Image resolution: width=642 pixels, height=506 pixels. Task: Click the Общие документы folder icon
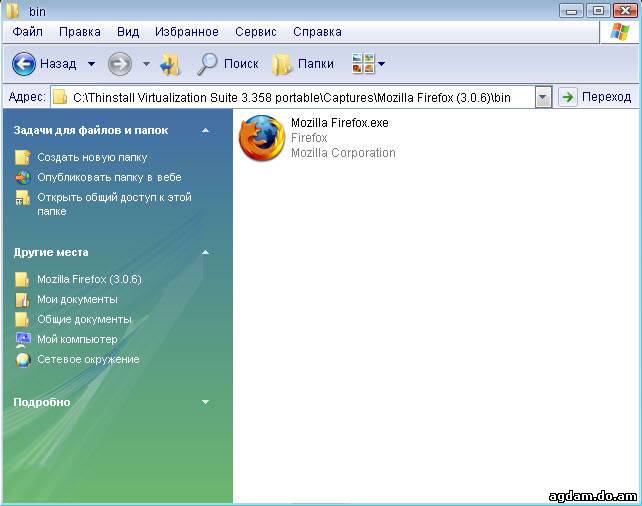pyautogui.click(x=22, y=319)
